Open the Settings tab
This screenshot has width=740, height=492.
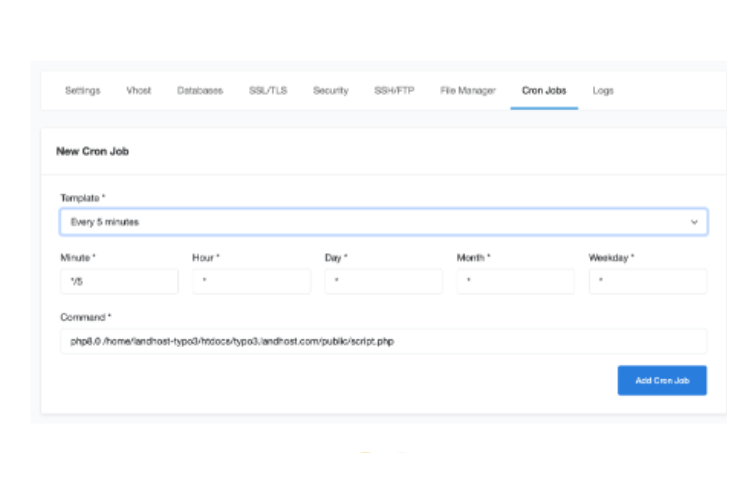click(82, 91)
